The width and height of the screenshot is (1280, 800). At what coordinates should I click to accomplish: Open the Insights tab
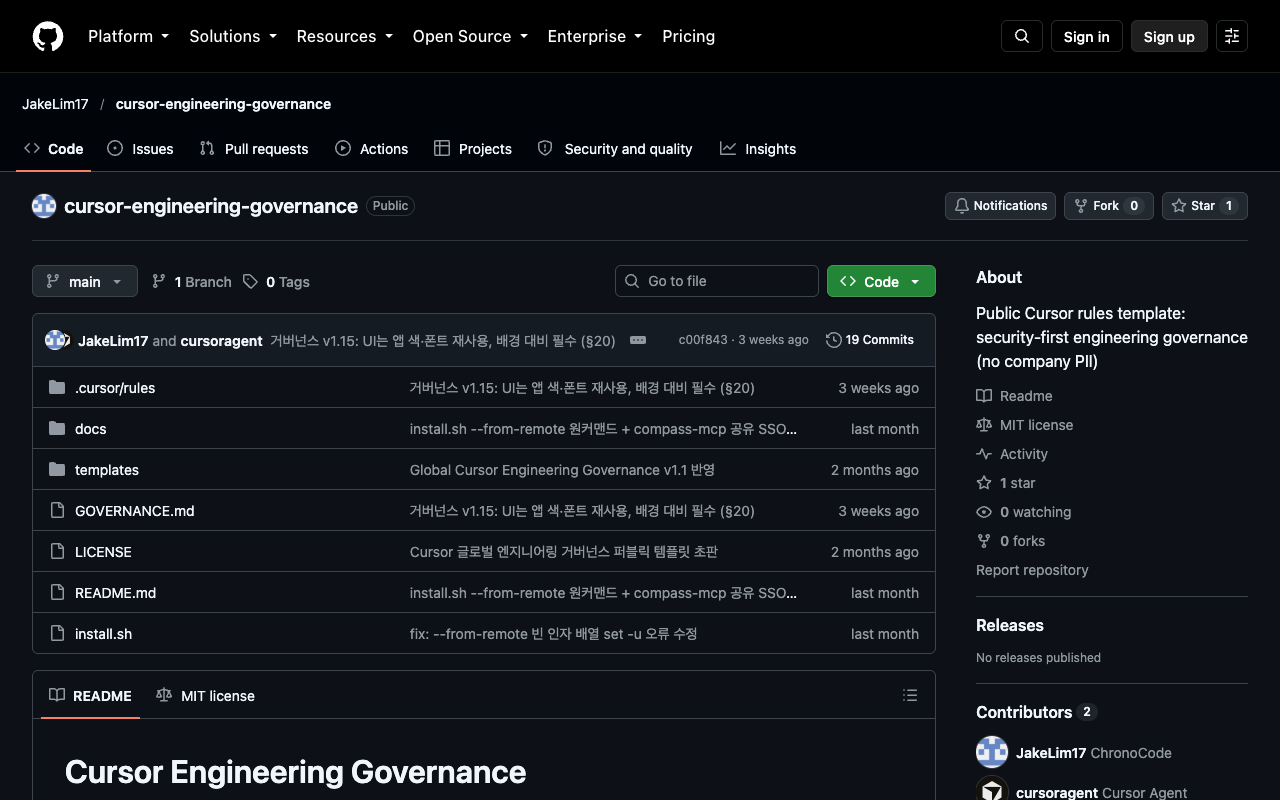click(x=758, y=149)
